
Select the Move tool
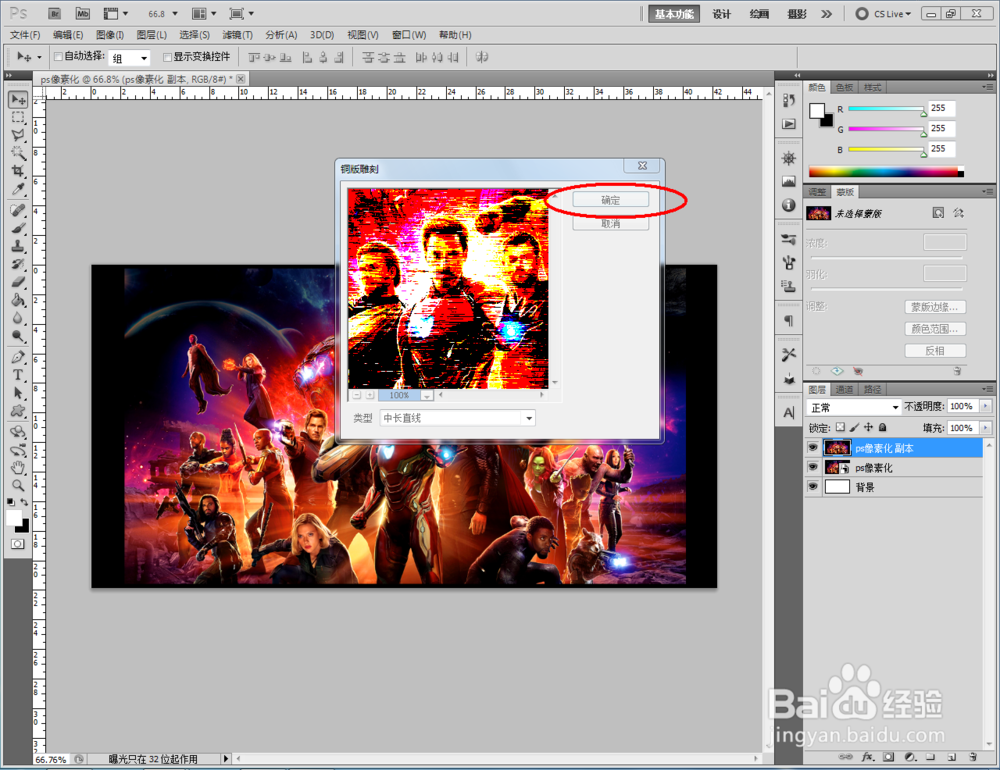pyautogui.click(x=18, y=99)
